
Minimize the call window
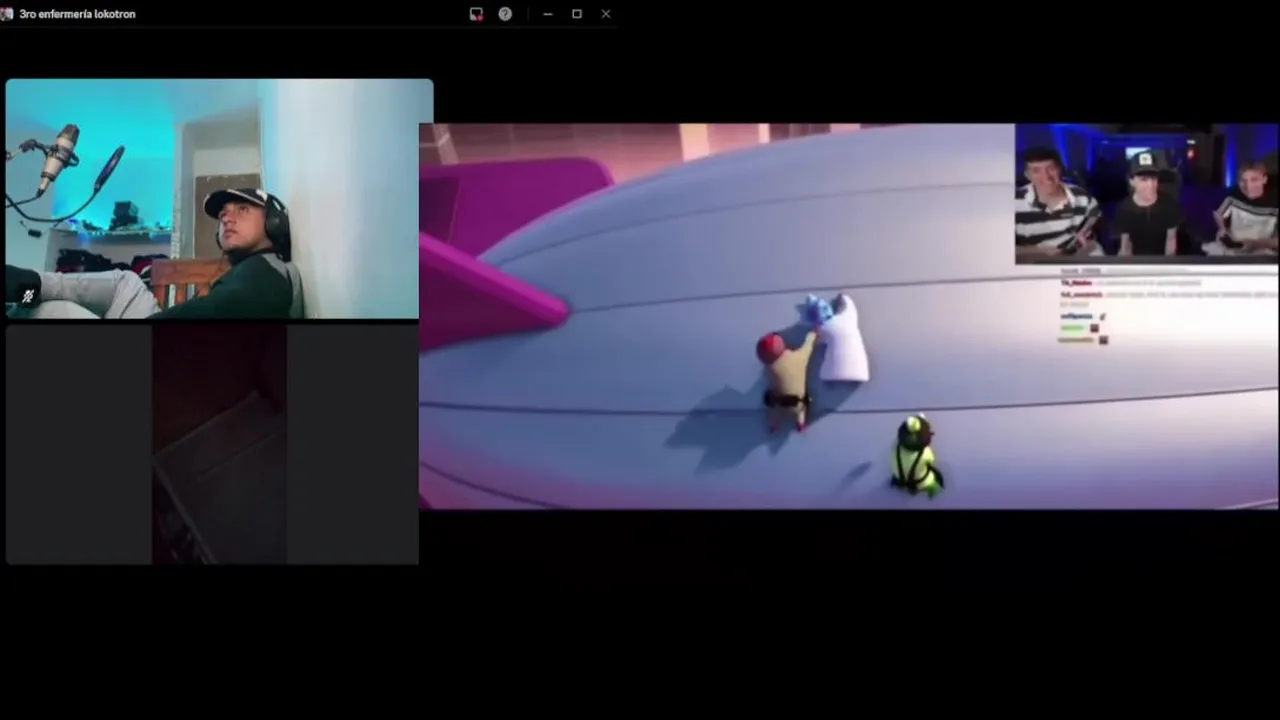547,14
